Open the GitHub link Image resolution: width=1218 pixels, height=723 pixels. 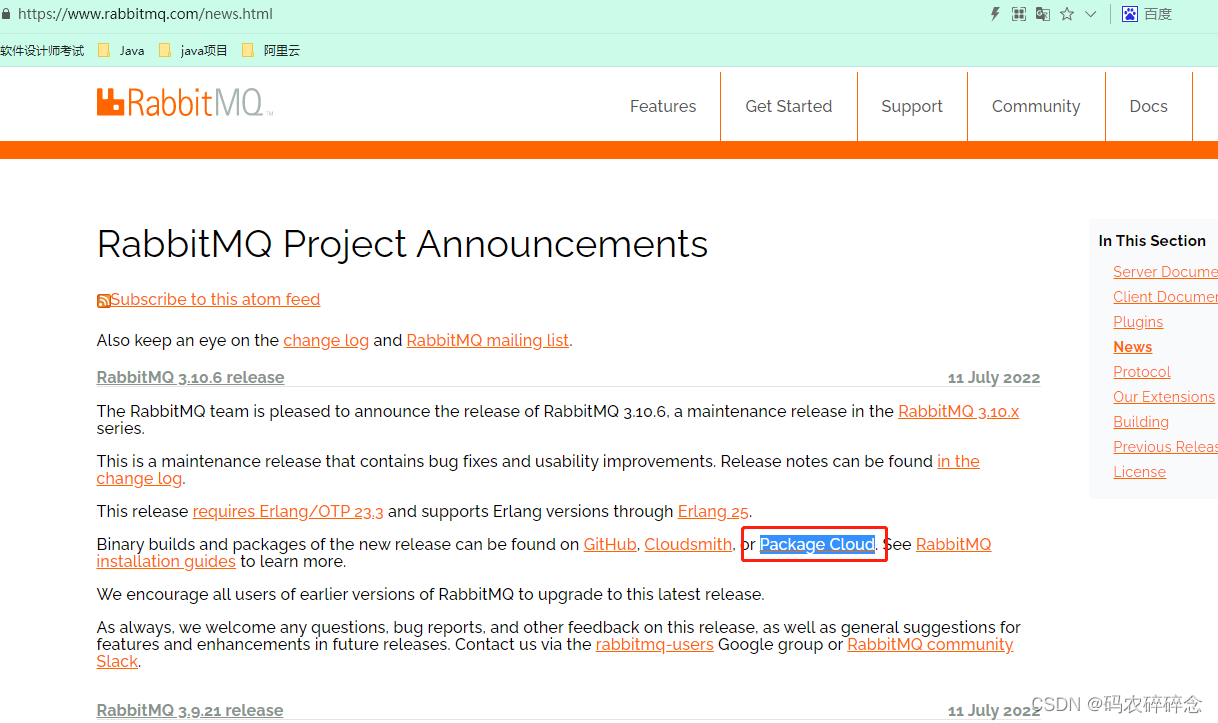(610, 544)
